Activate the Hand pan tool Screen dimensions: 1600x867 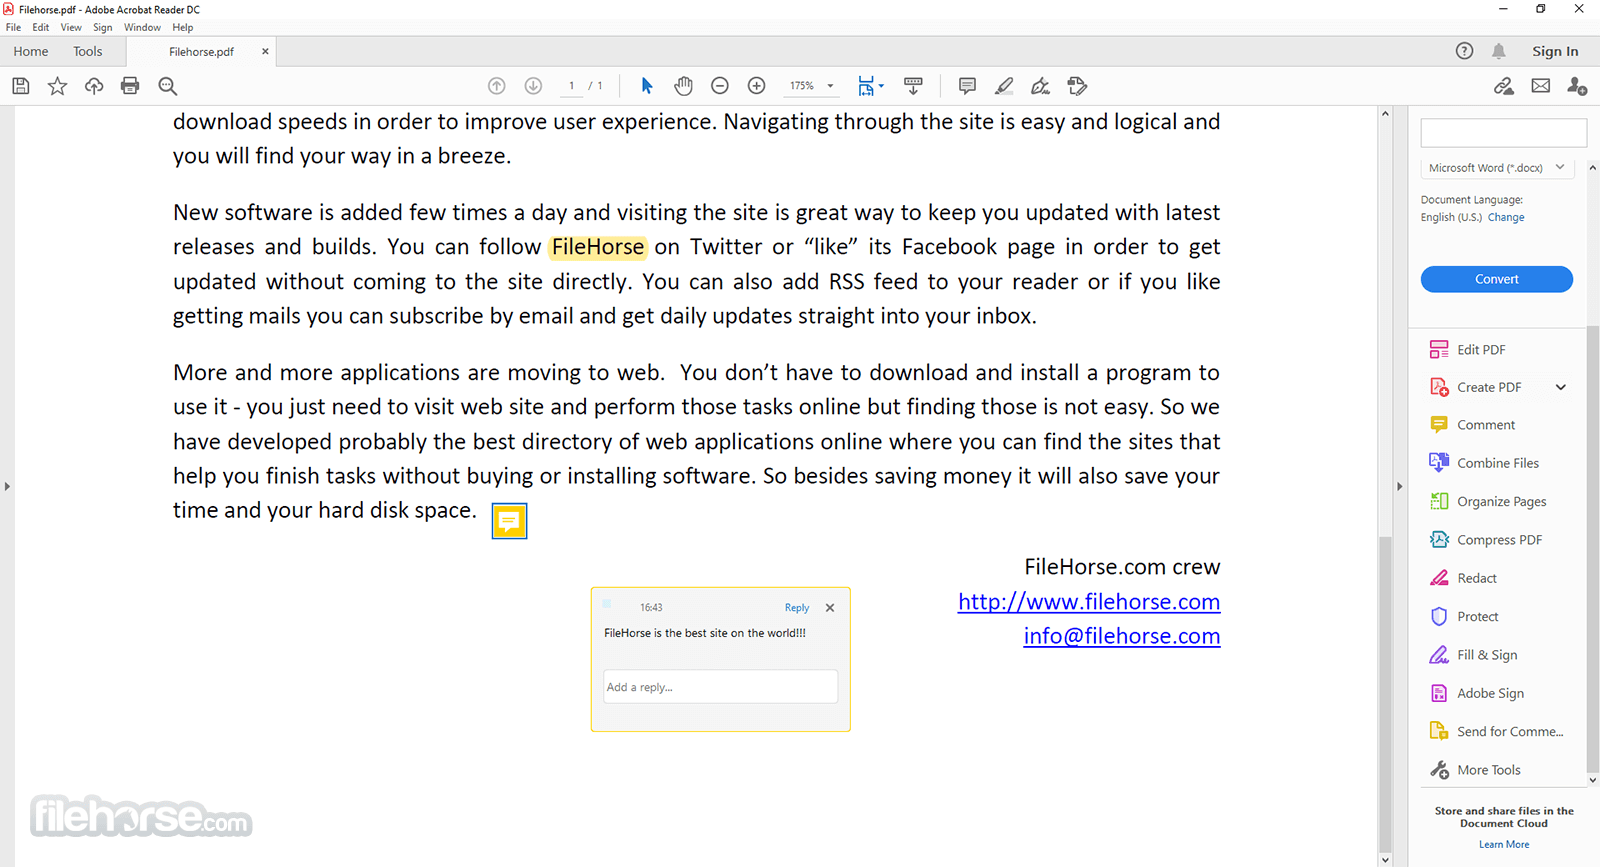pyautogui.click(x=683, y=86)
